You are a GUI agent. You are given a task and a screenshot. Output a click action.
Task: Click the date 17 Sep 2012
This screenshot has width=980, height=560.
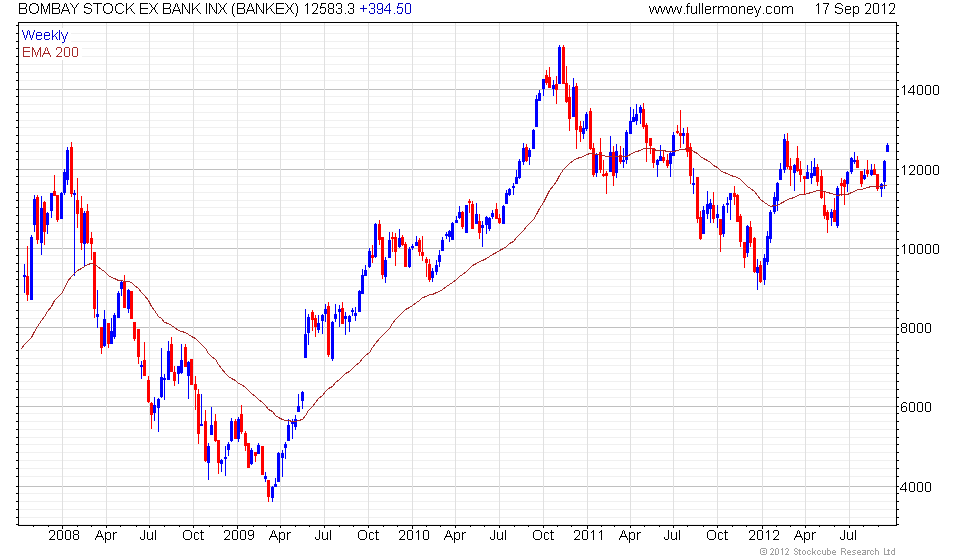click(x=855, y=9)
